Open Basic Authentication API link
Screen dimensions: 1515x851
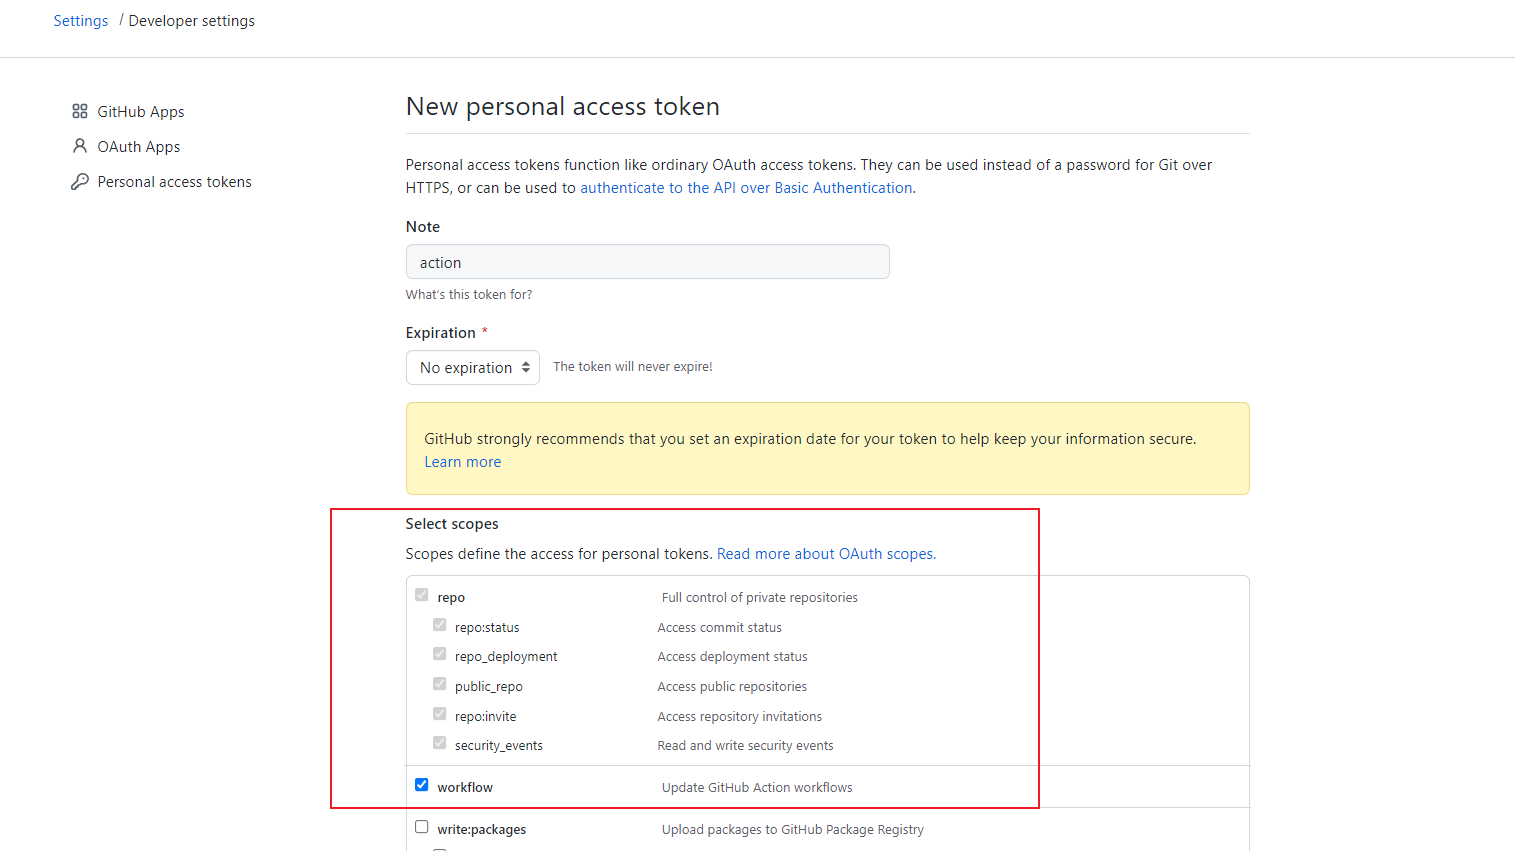click(746, 188)
